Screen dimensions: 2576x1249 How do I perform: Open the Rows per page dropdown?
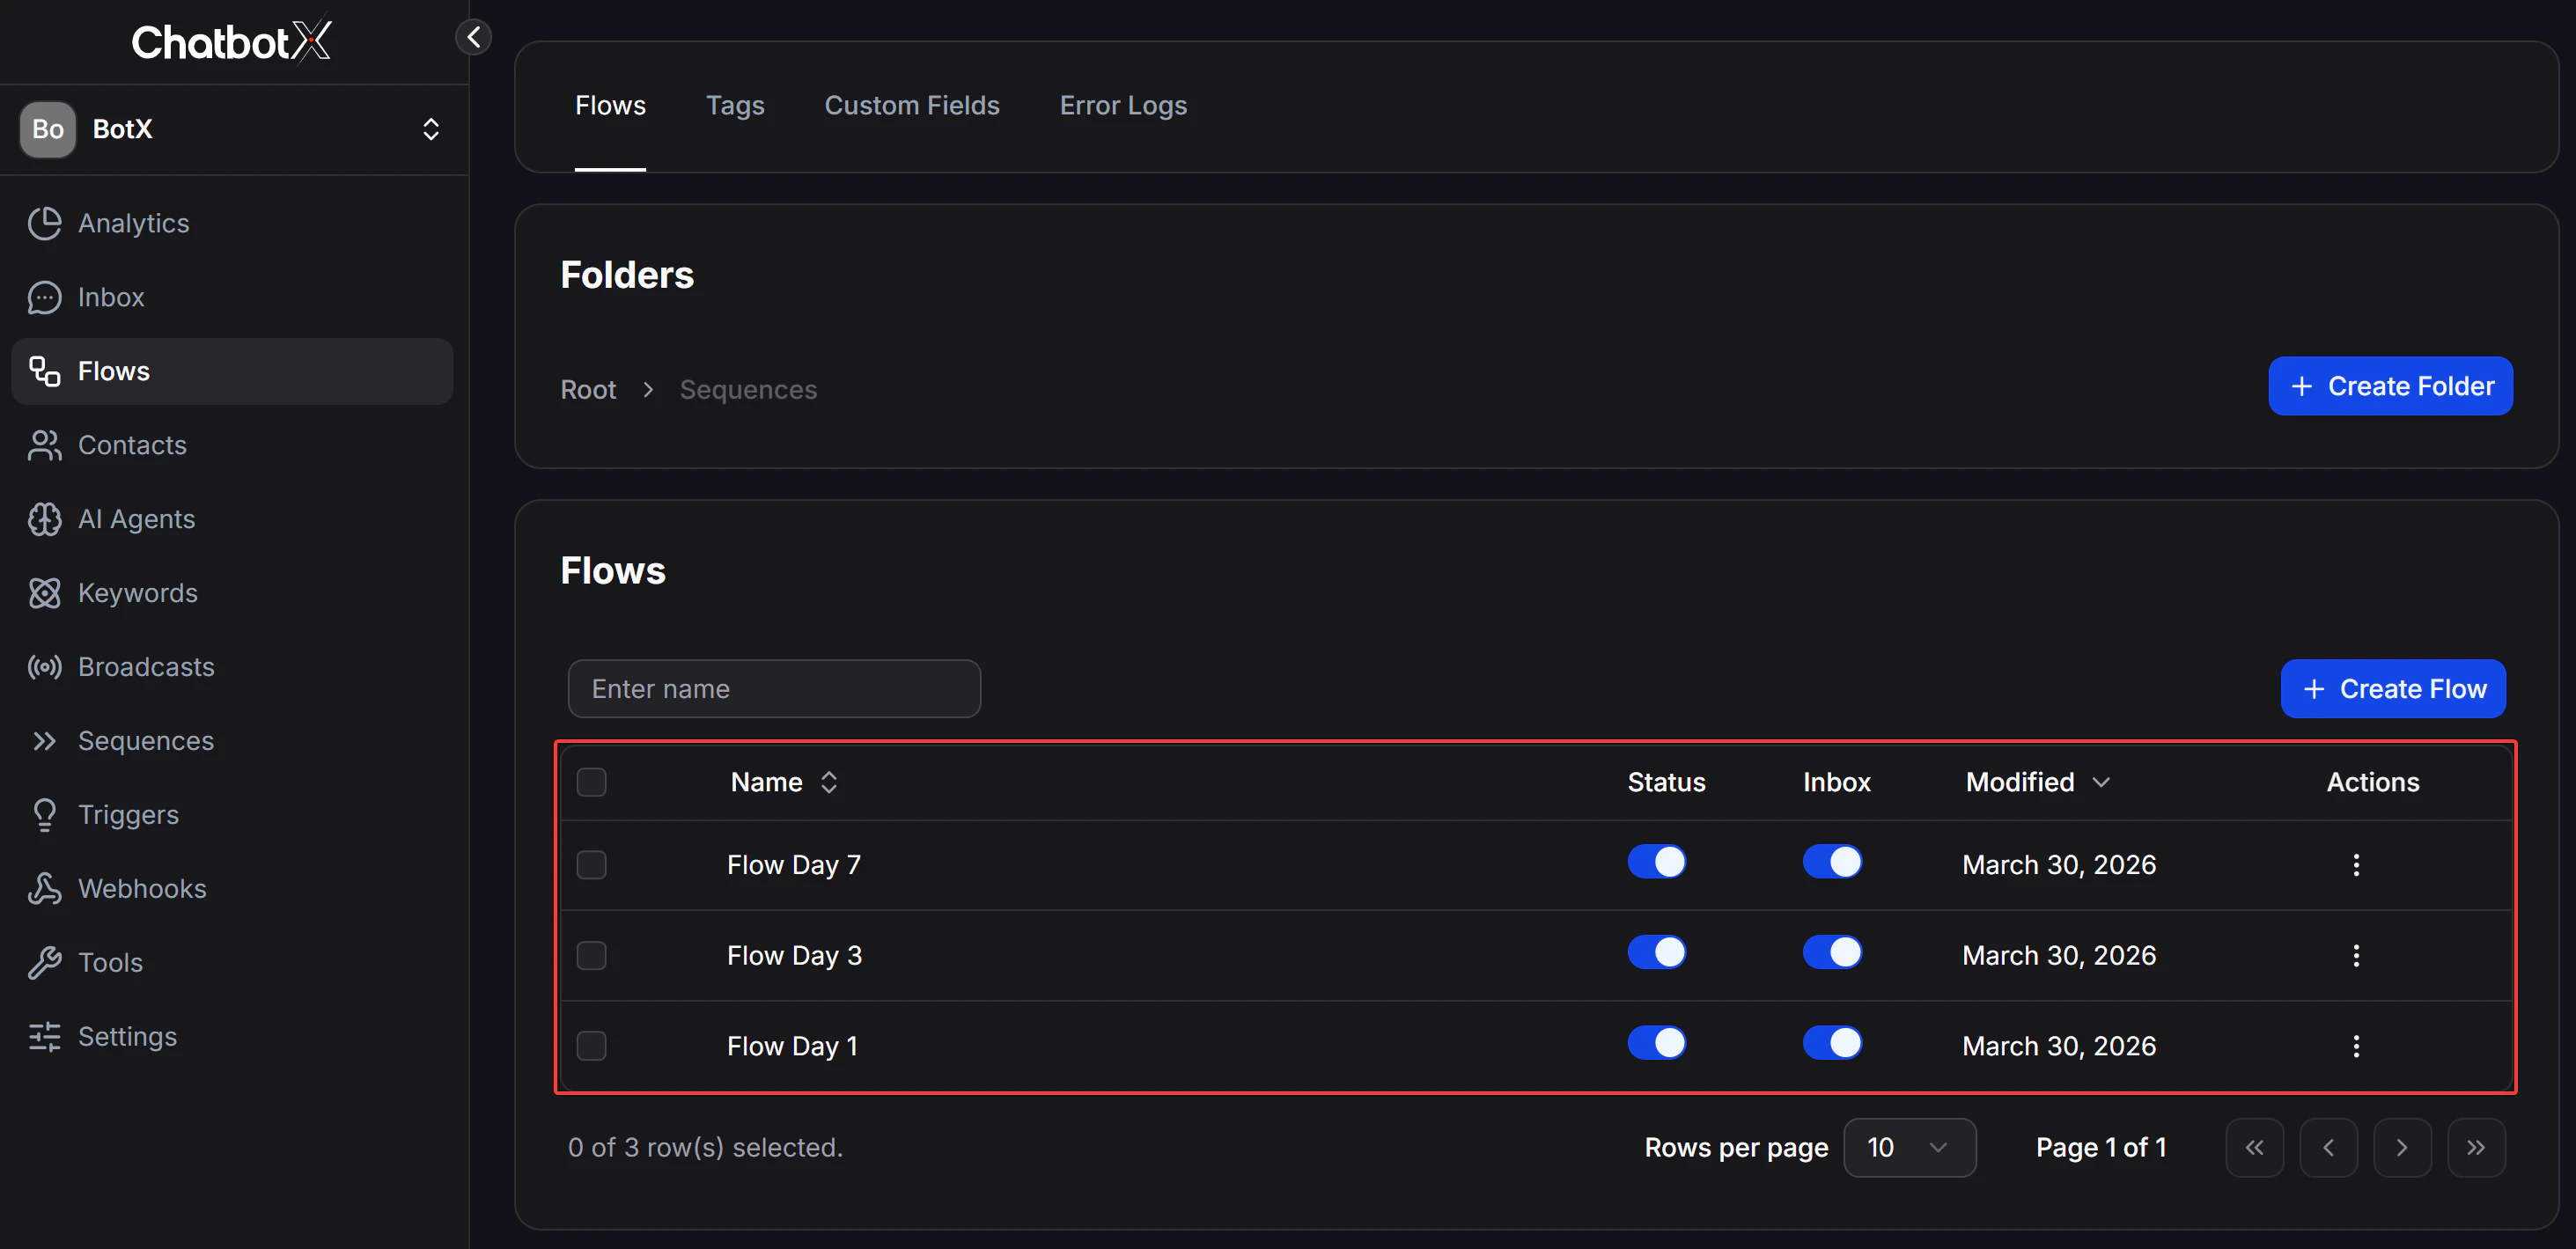pos(1909,1148)
